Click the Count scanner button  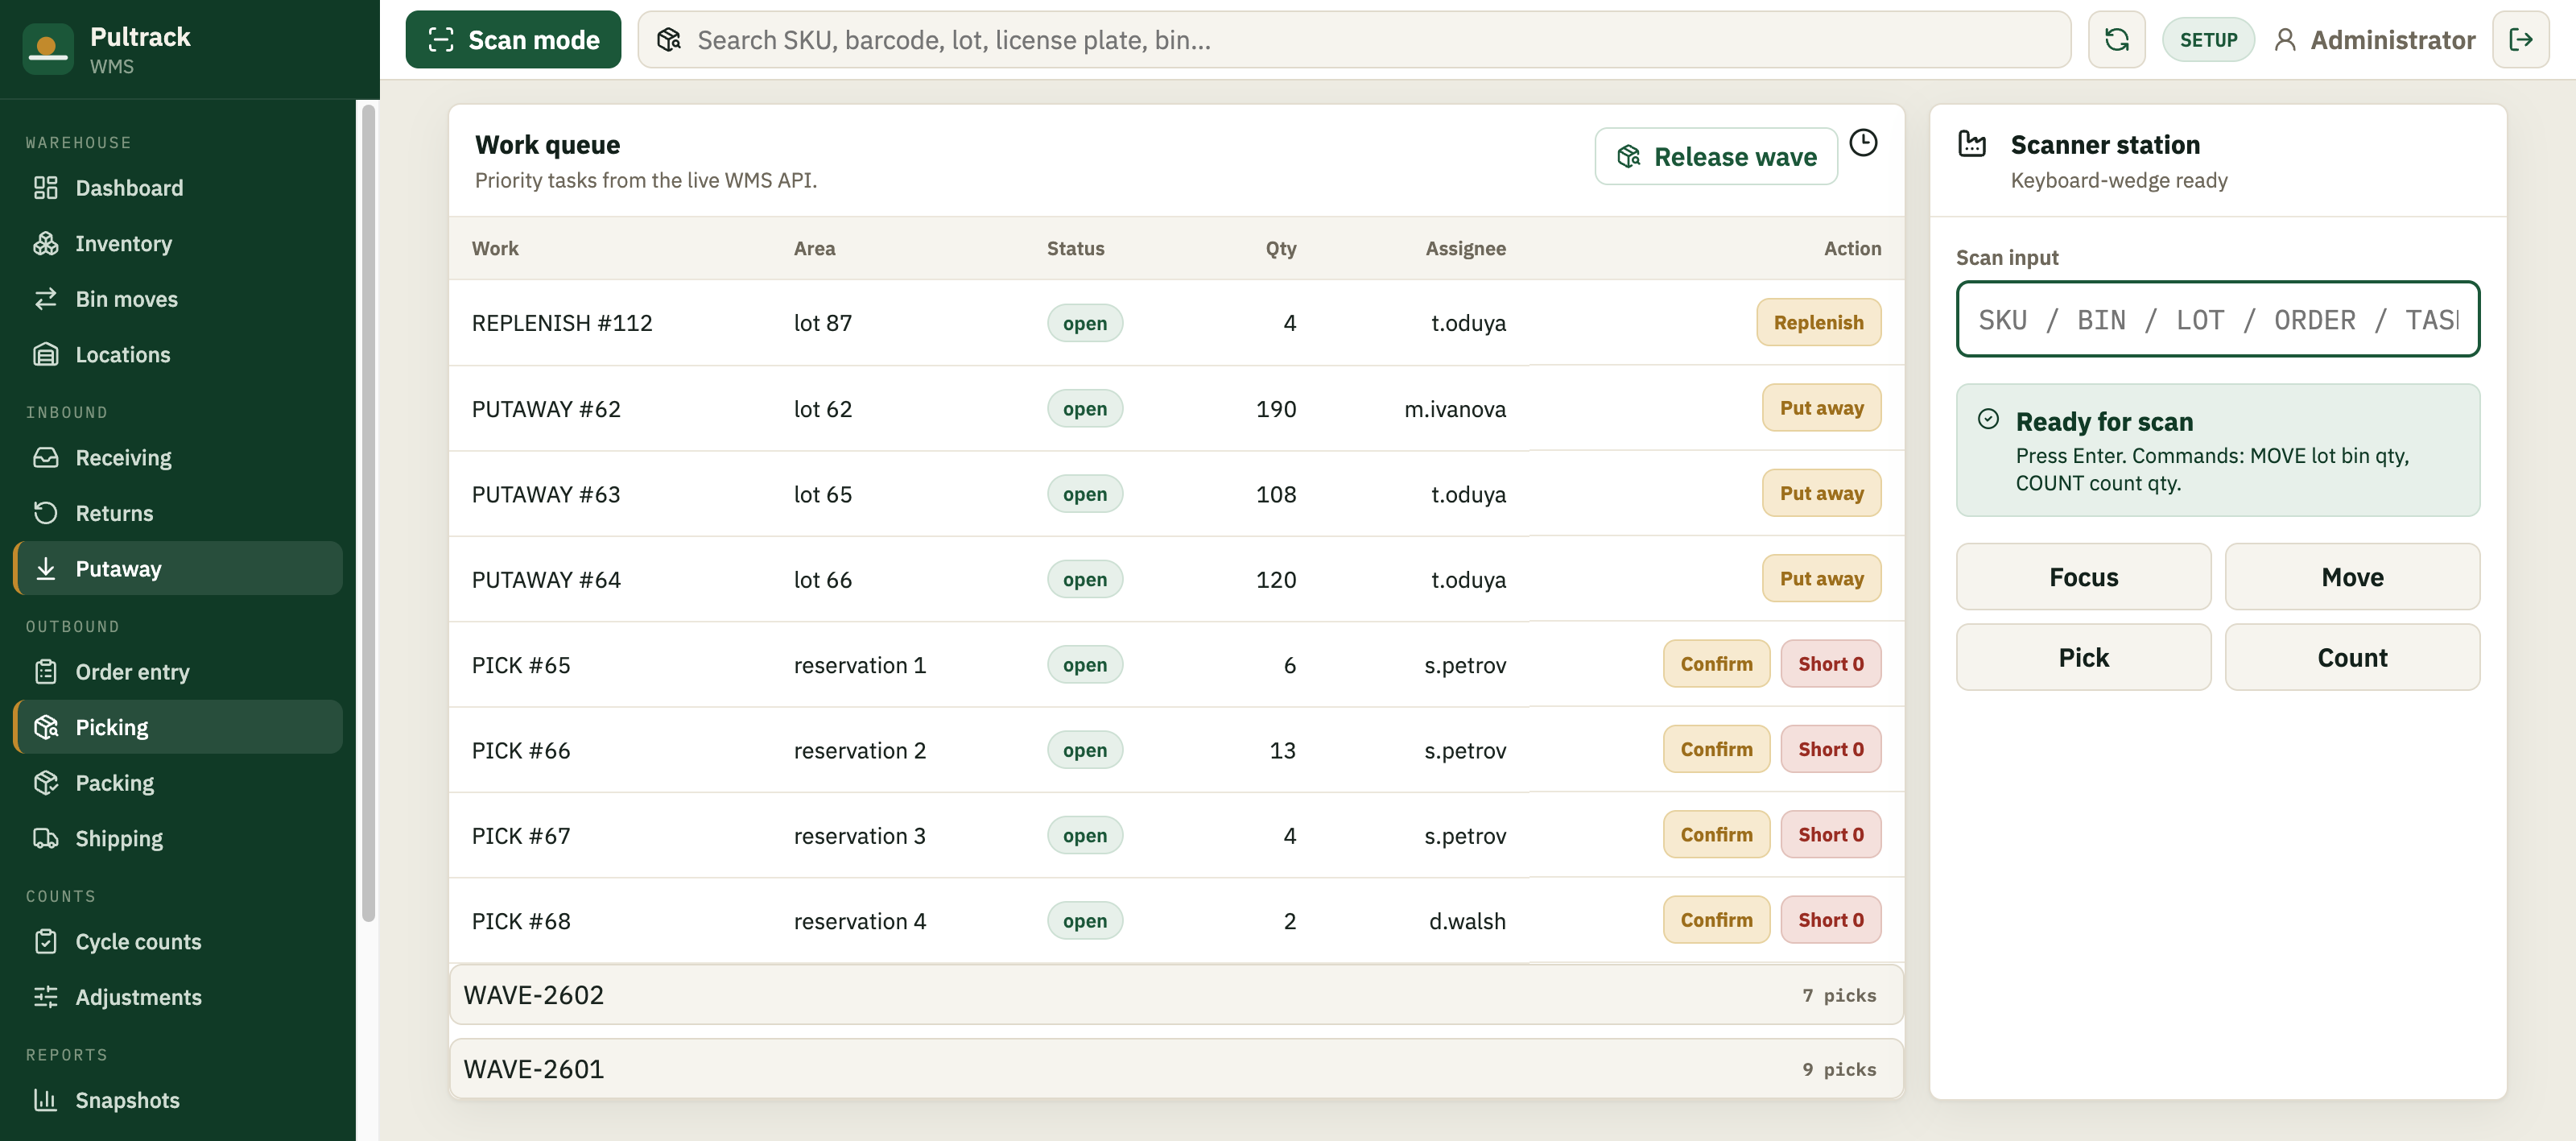2352,657
